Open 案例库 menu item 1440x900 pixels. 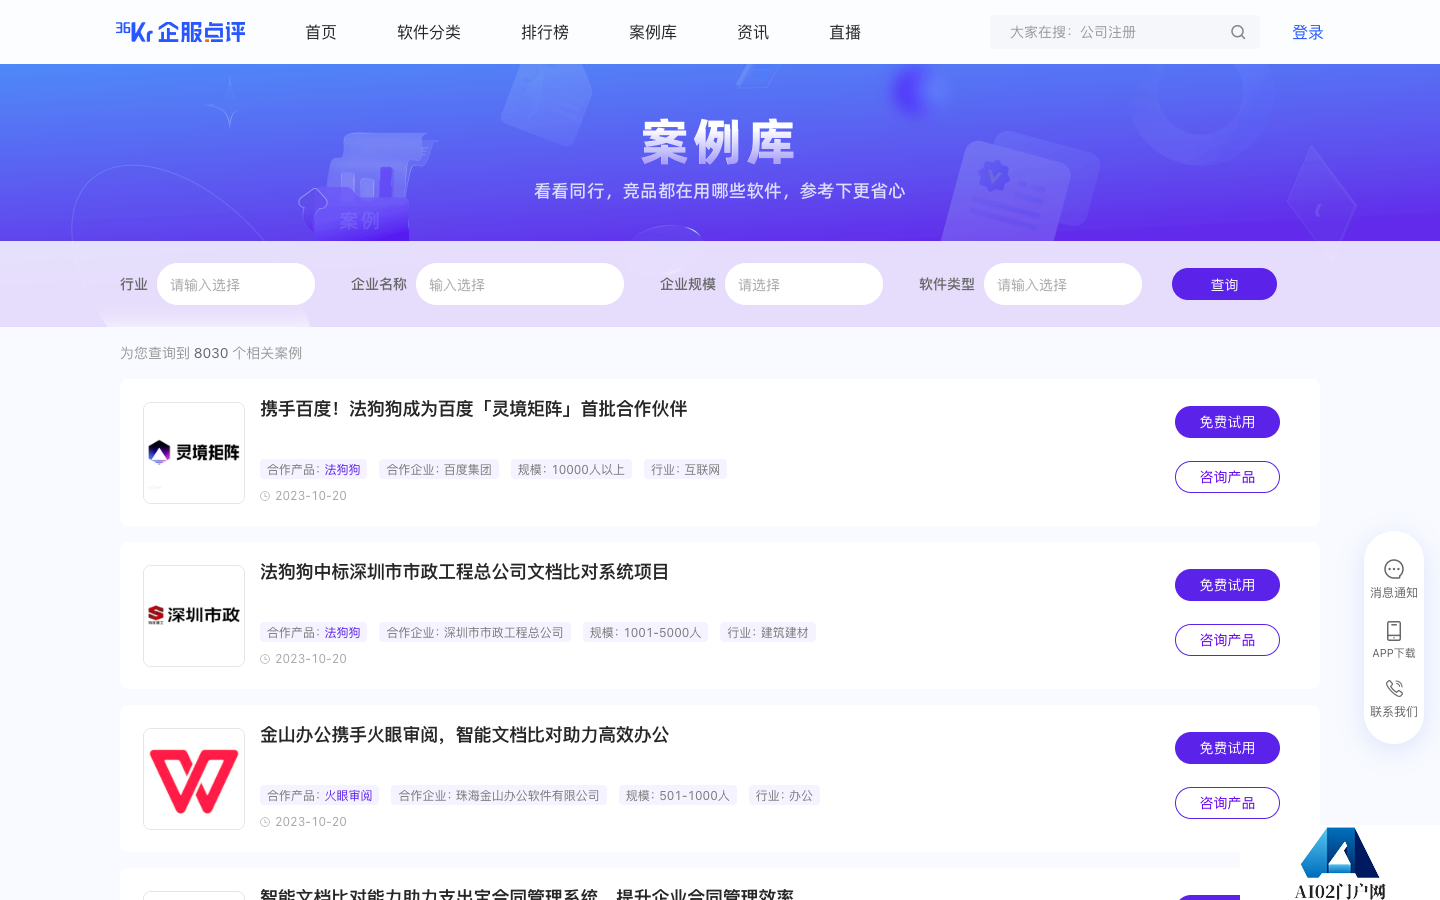(x=653, y=32)
